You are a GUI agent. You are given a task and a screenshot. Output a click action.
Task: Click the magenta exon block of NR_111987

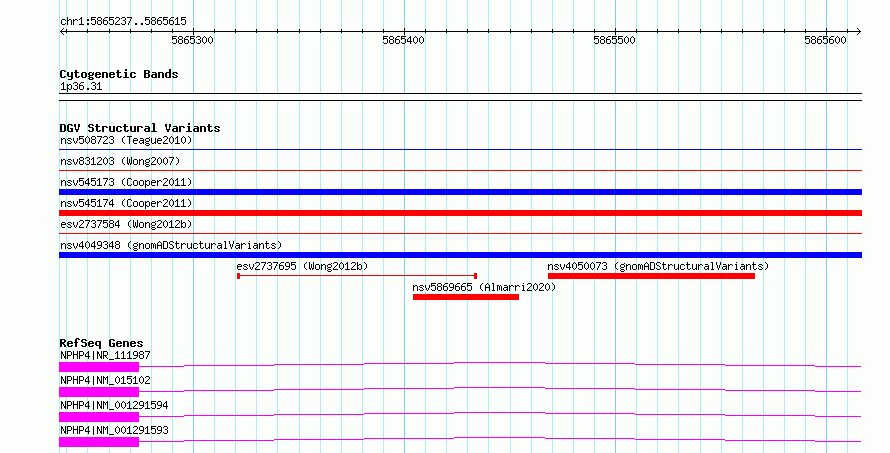99,367
